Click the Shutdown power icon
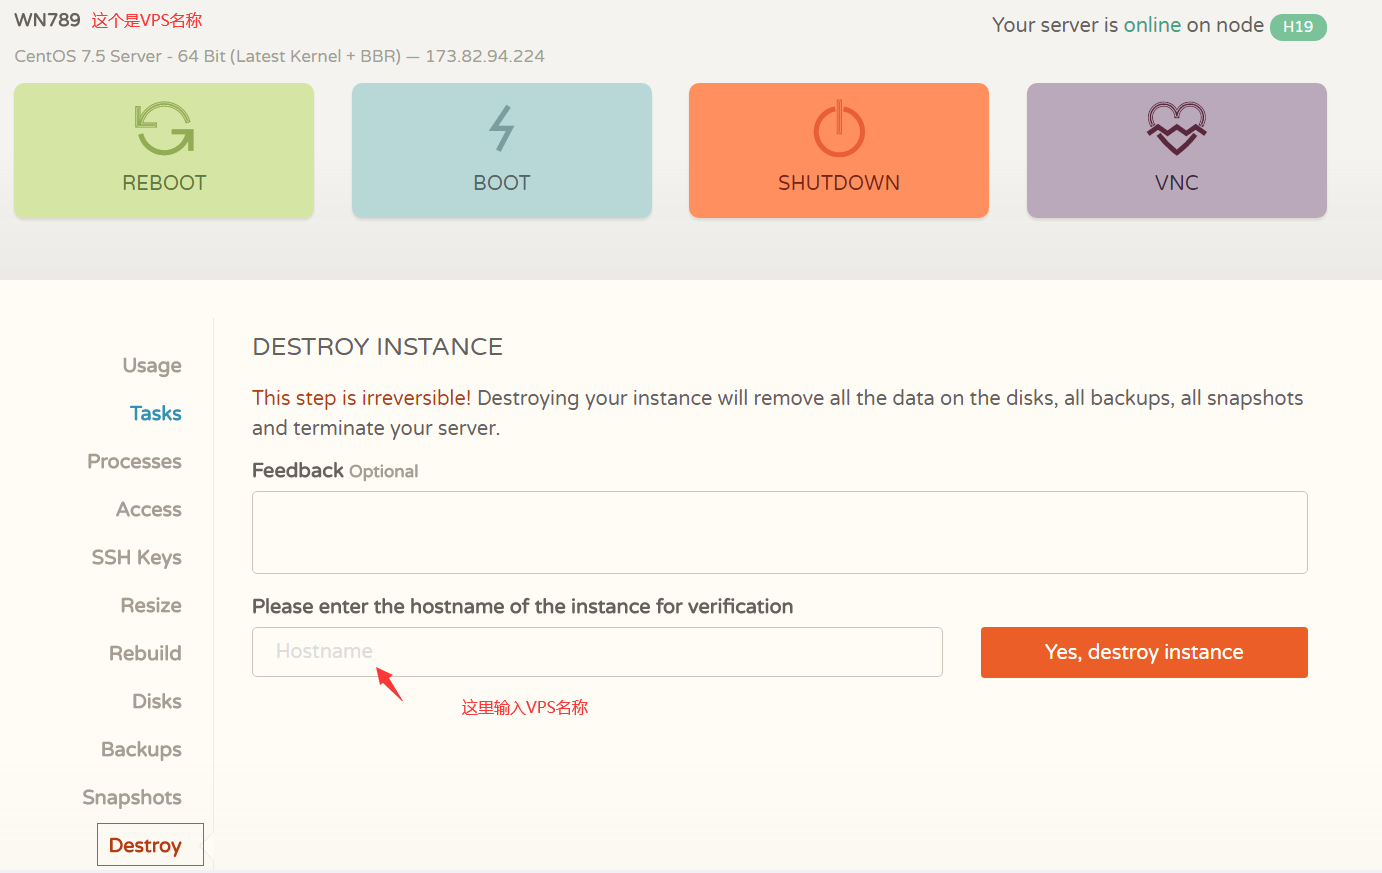The height and width of the screenshot is (873, 1382). point(838,129)
